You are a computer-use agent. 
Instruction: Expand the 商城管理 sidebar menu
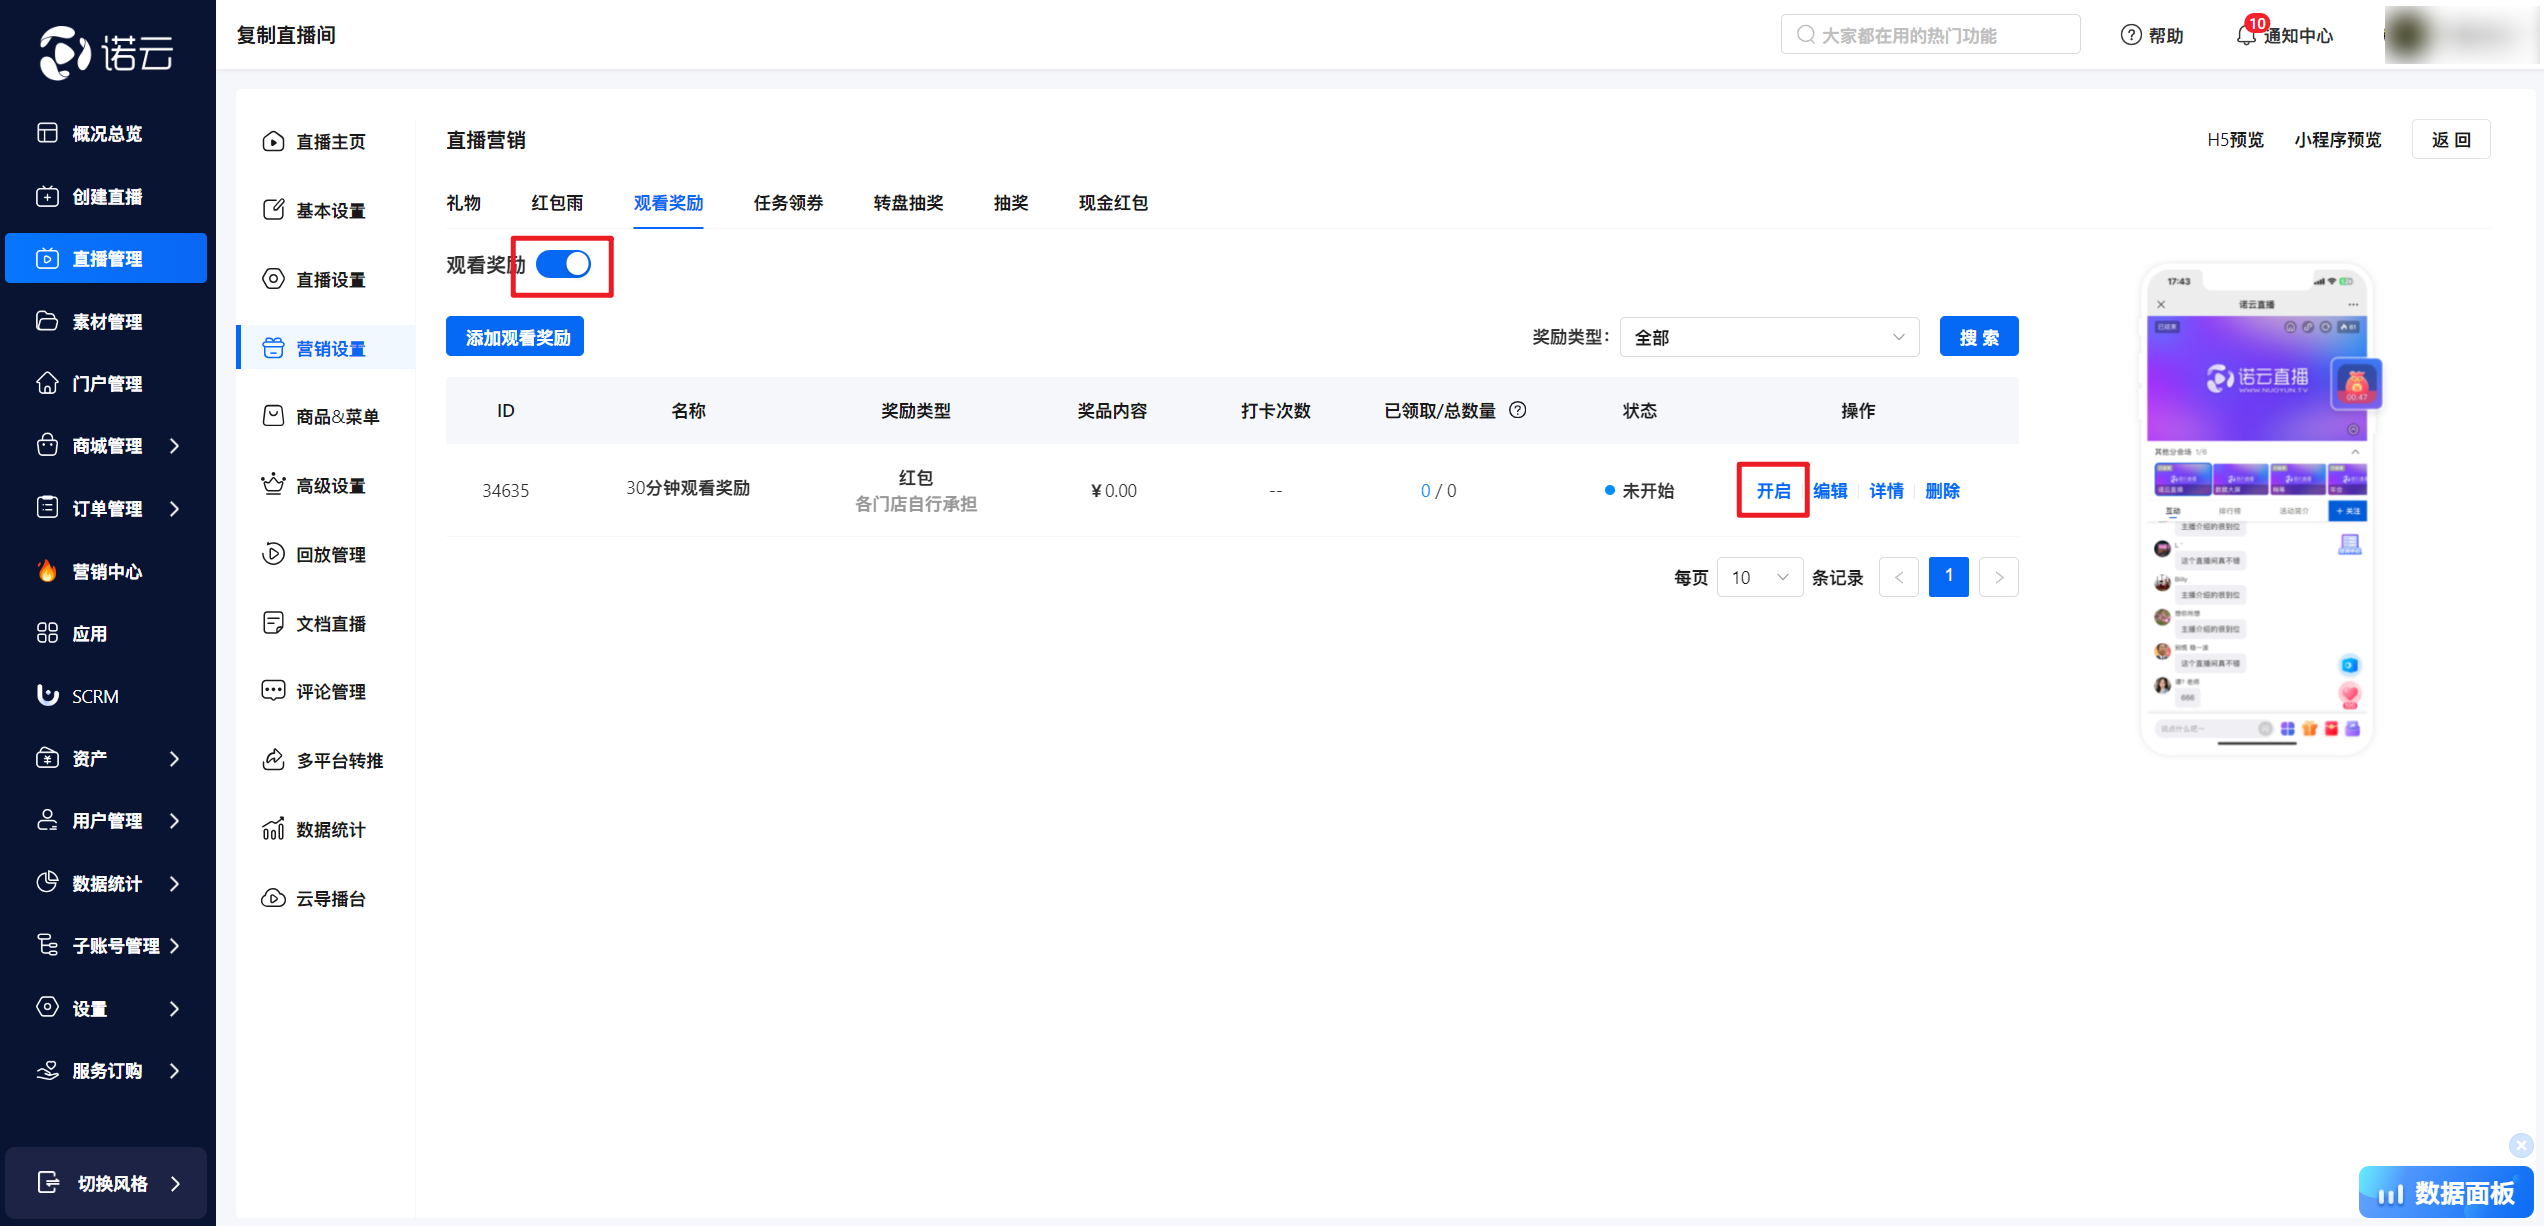pos(108,446)
